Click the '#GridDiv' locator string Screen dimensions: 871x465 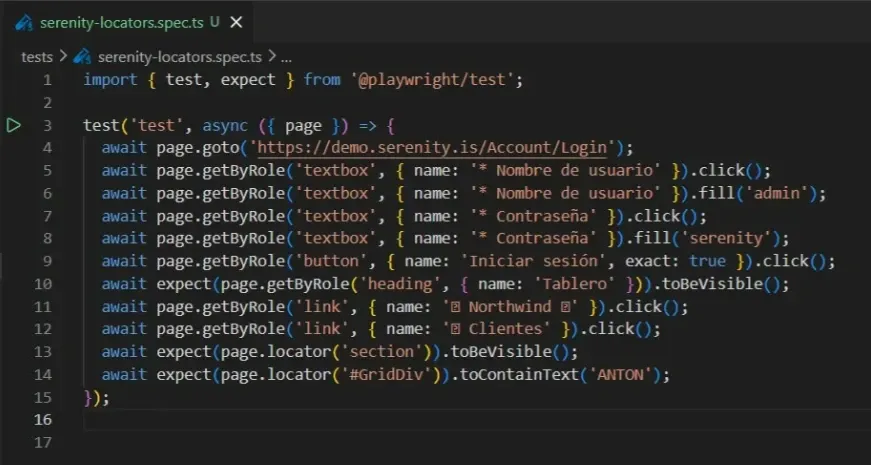tap(386, 374)
